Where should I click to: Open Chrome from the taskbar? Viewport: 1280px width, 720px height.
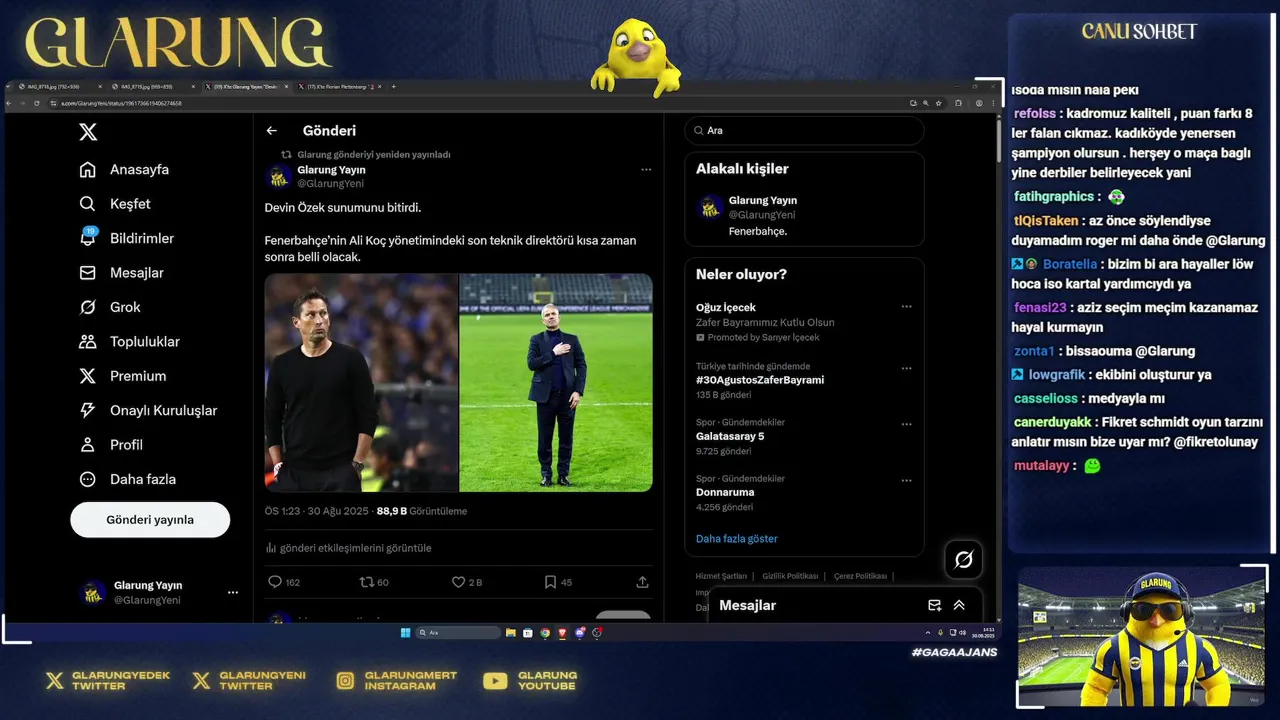[x=545, y=632]
